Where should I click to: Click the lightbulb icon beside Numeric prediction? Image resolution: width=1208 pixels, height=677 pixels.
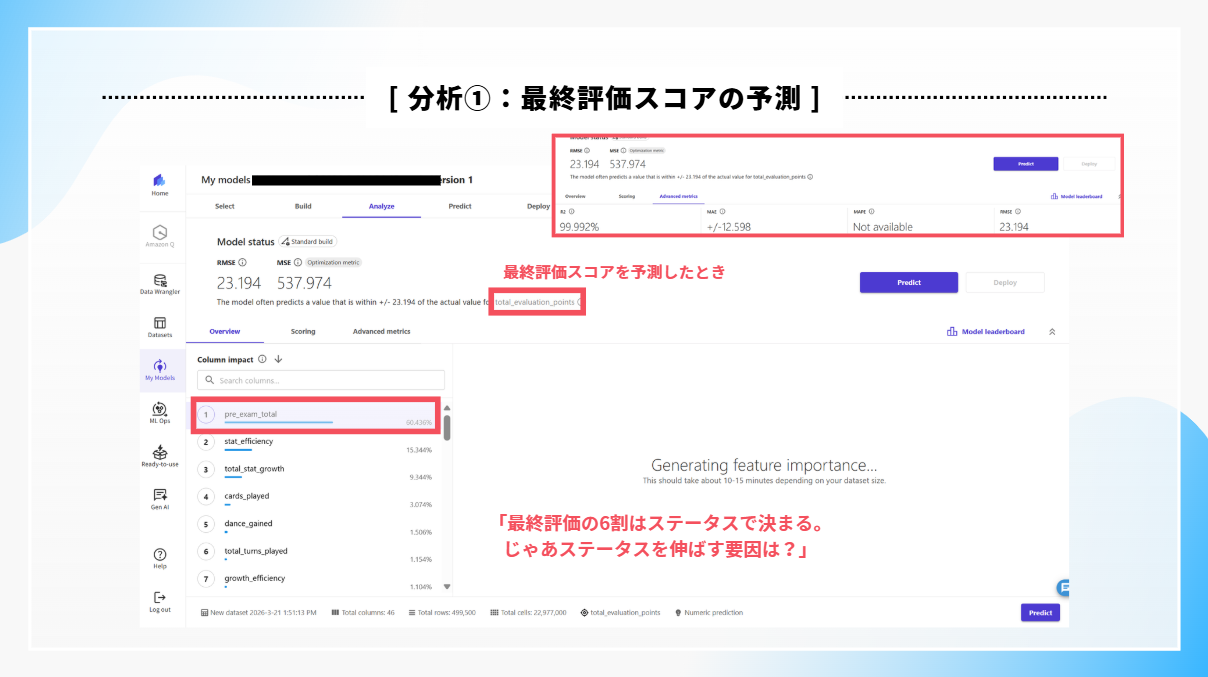point(679,612)
